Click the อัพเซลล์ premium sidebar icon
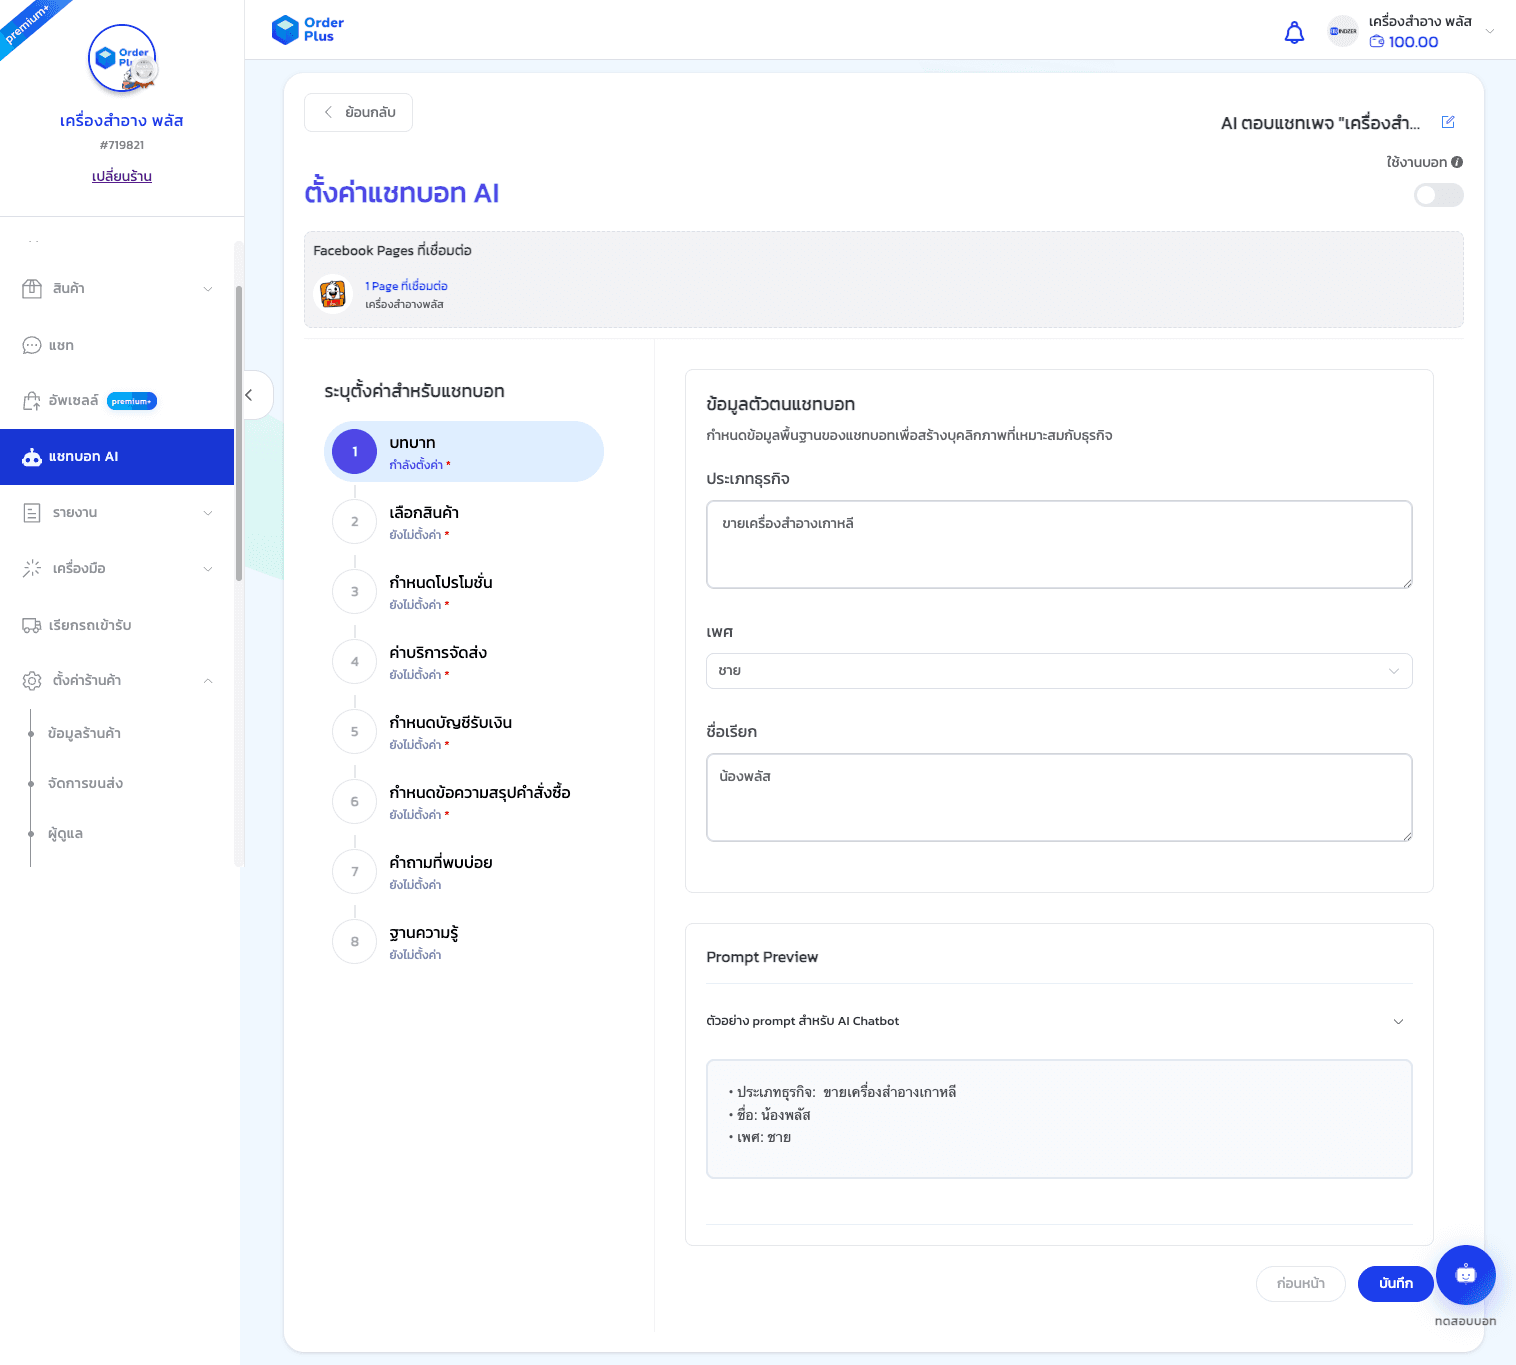The height and width of the screenshot is (1365, 1516). [31, 400]
